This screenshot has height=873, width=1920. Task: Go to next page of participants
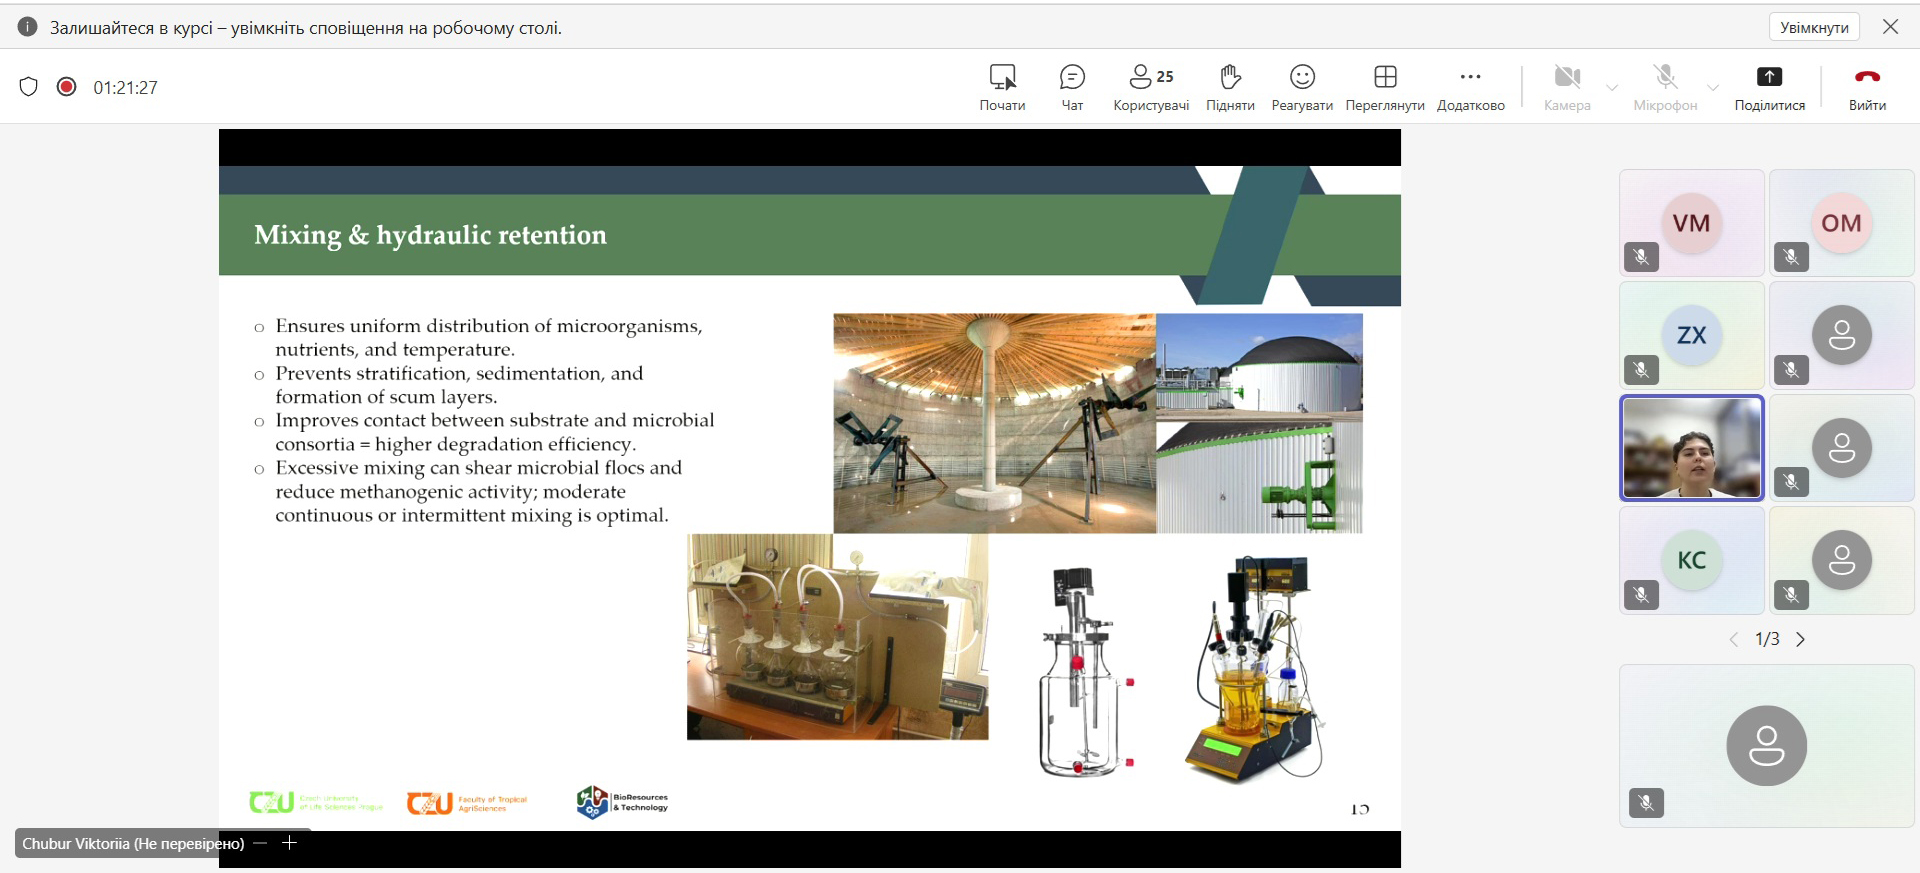[x=1801, y=639]
